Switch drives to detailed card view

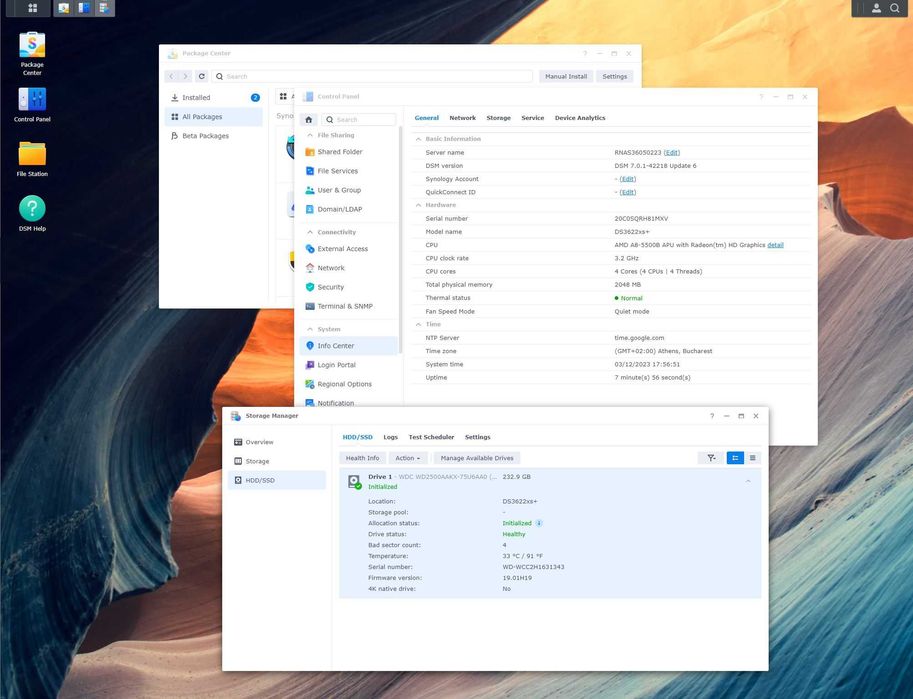pos(735,458)
